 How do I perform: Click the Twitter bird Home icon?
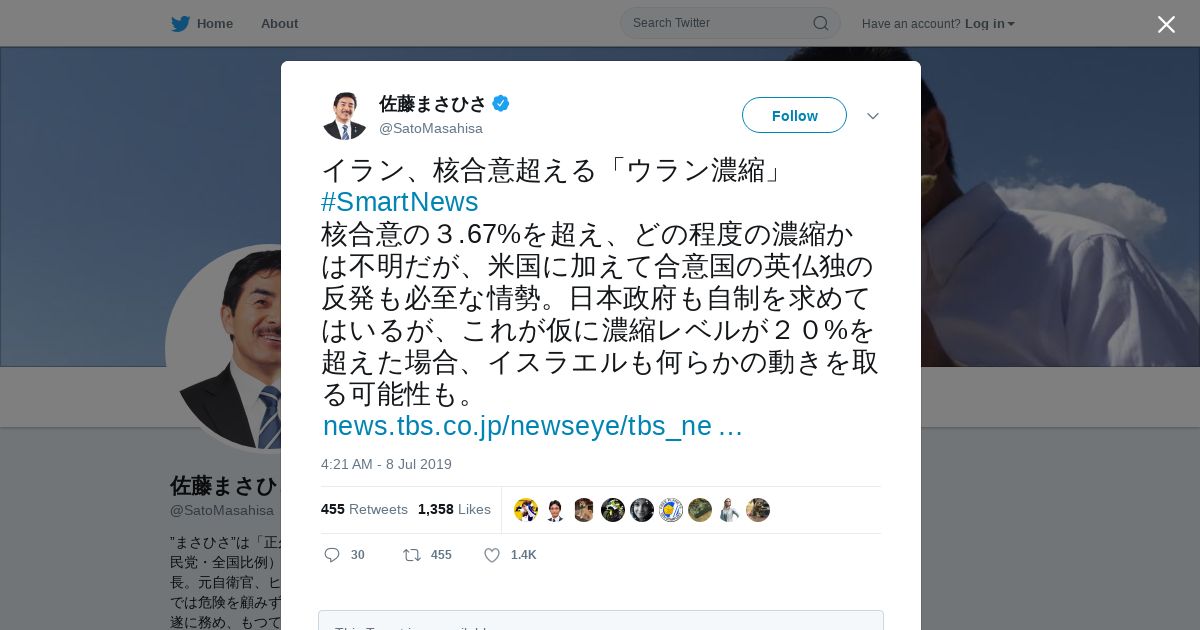(x=180, y=24)
